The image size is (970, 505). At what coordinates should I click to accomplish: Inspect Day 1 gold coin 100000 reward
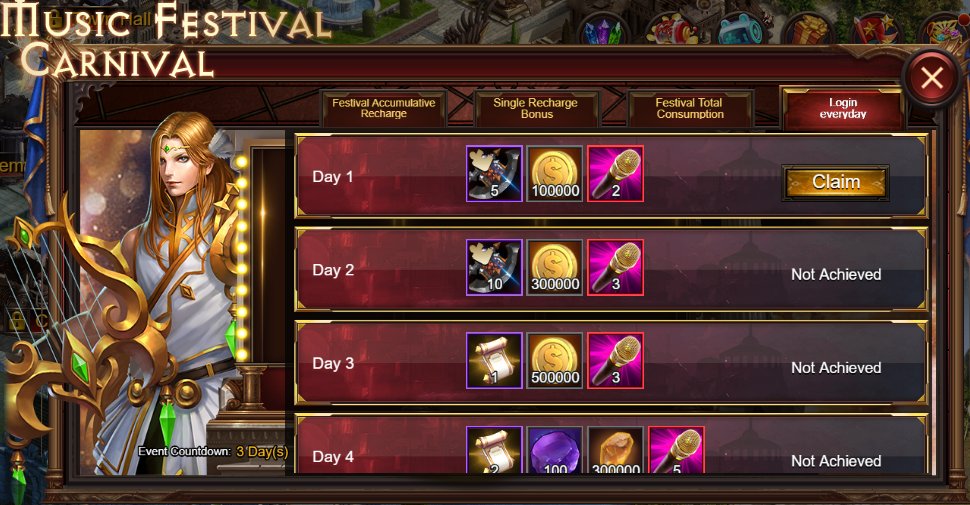[x=555, y=174]
